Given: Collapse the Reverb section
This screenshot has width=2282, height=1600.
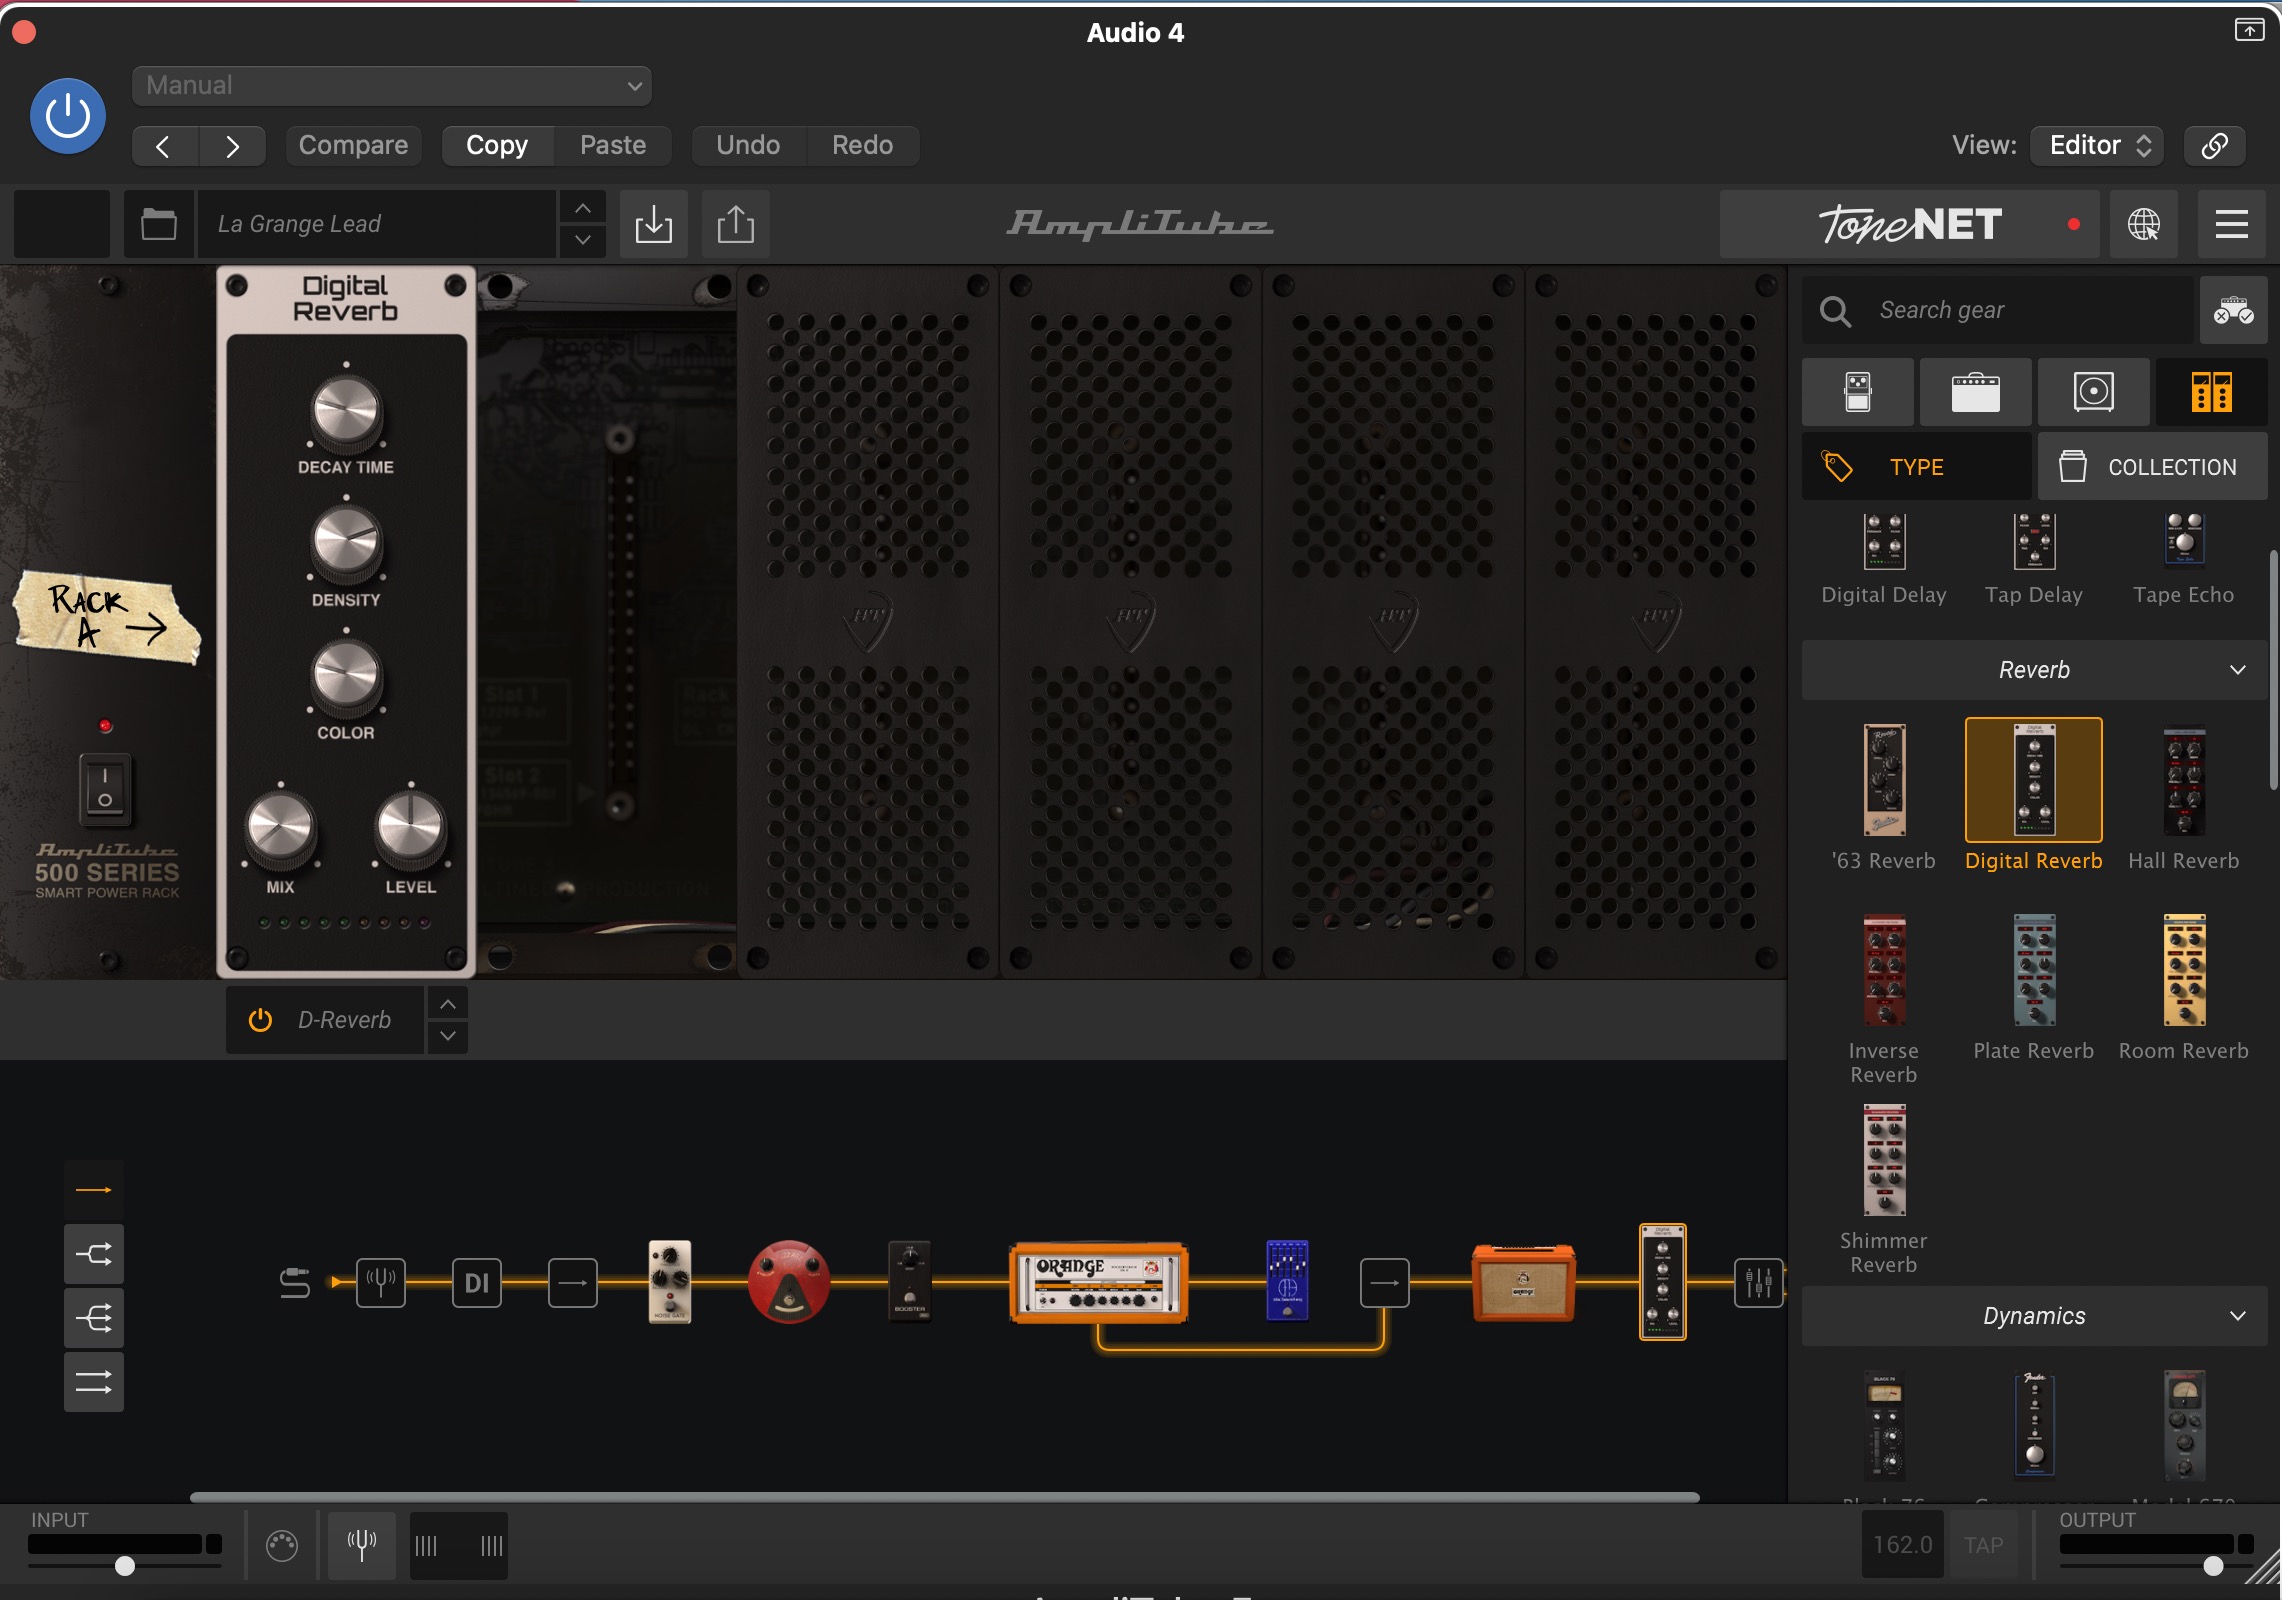Looking at the screenshot, I should 2034,670.
